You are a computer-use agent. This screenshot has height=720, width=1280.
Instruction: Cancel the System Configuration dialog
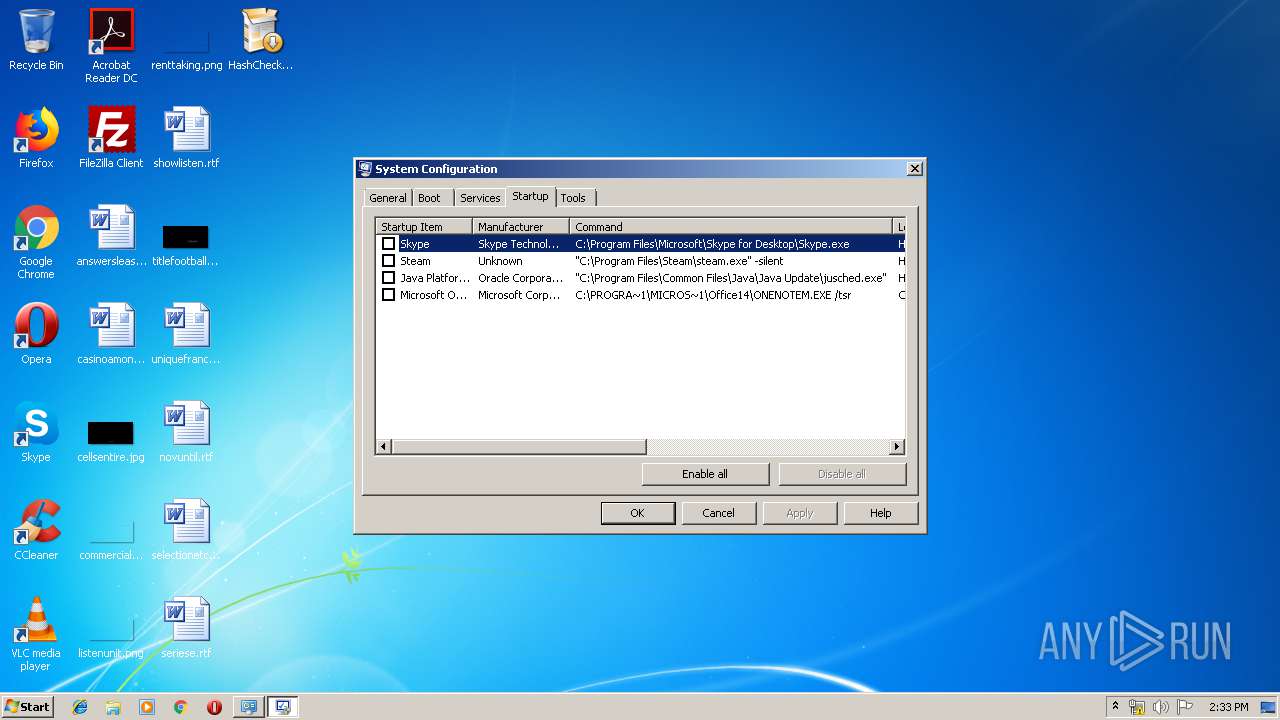coord(718,513)
